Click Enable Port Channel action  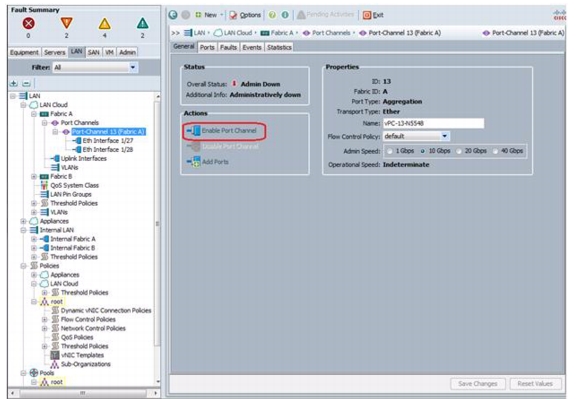pyautogui.click(x=222, y=130)
